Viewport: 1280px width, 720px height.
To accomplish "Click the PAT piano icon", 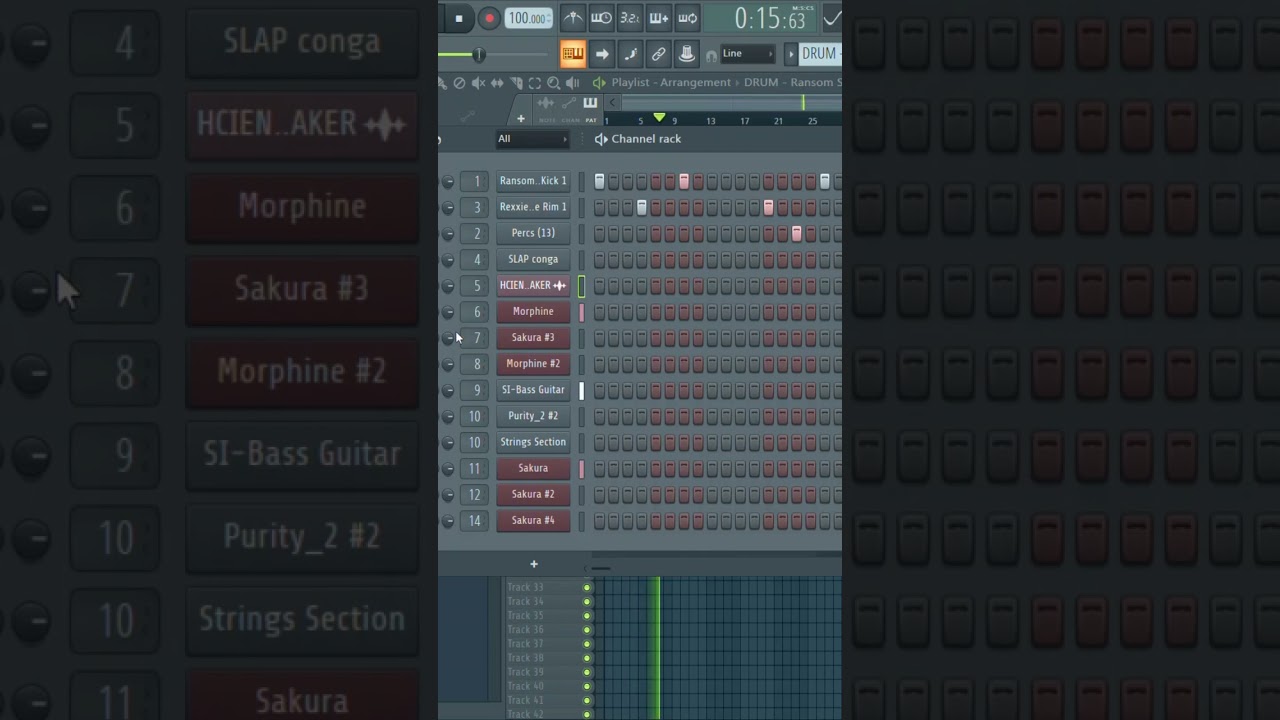I will [x=590, y=104].
